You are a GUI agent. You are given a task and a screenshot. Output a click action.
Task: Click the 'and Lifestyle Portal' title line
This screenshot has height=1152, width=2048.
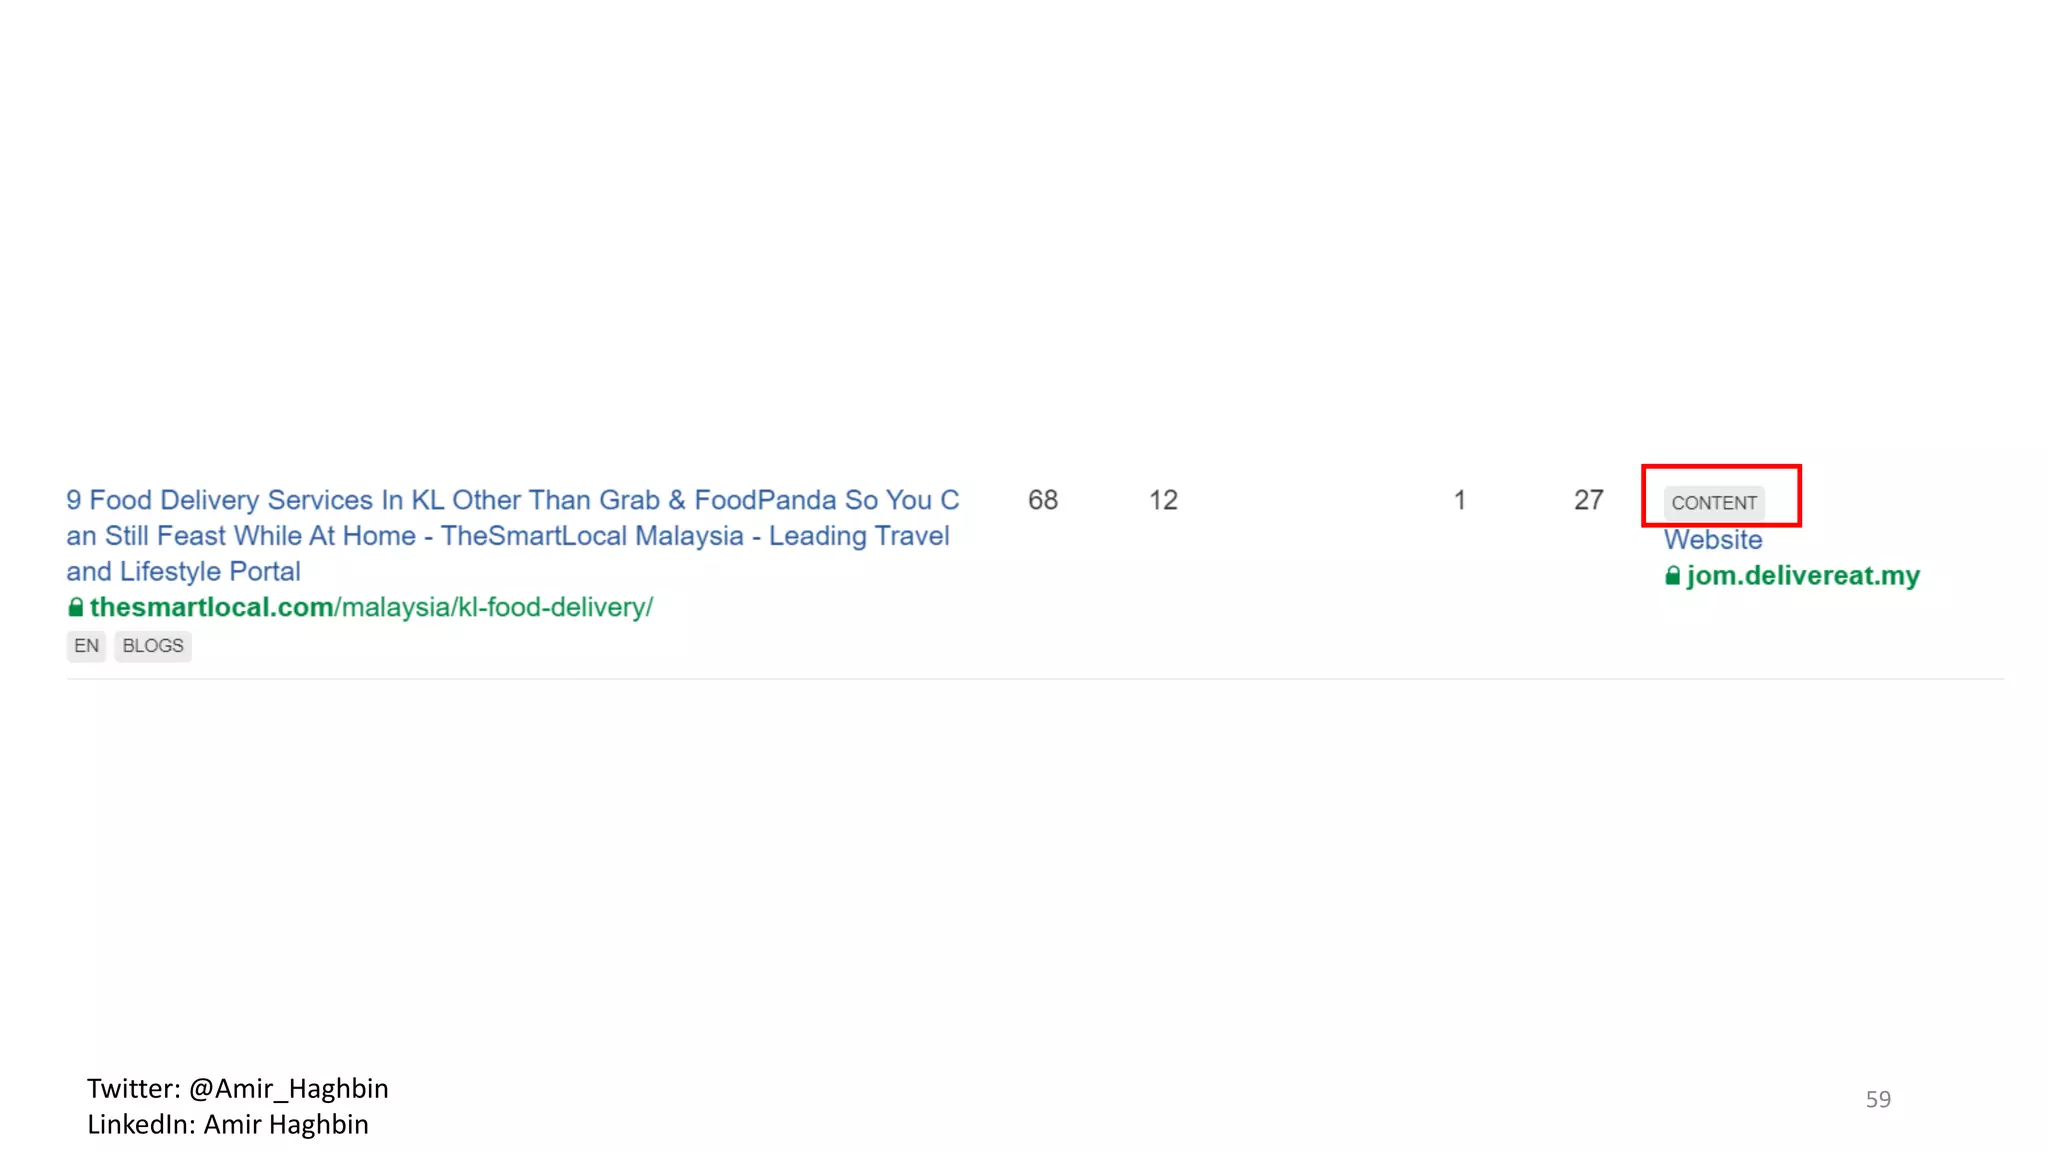click(x=183, y=571)
